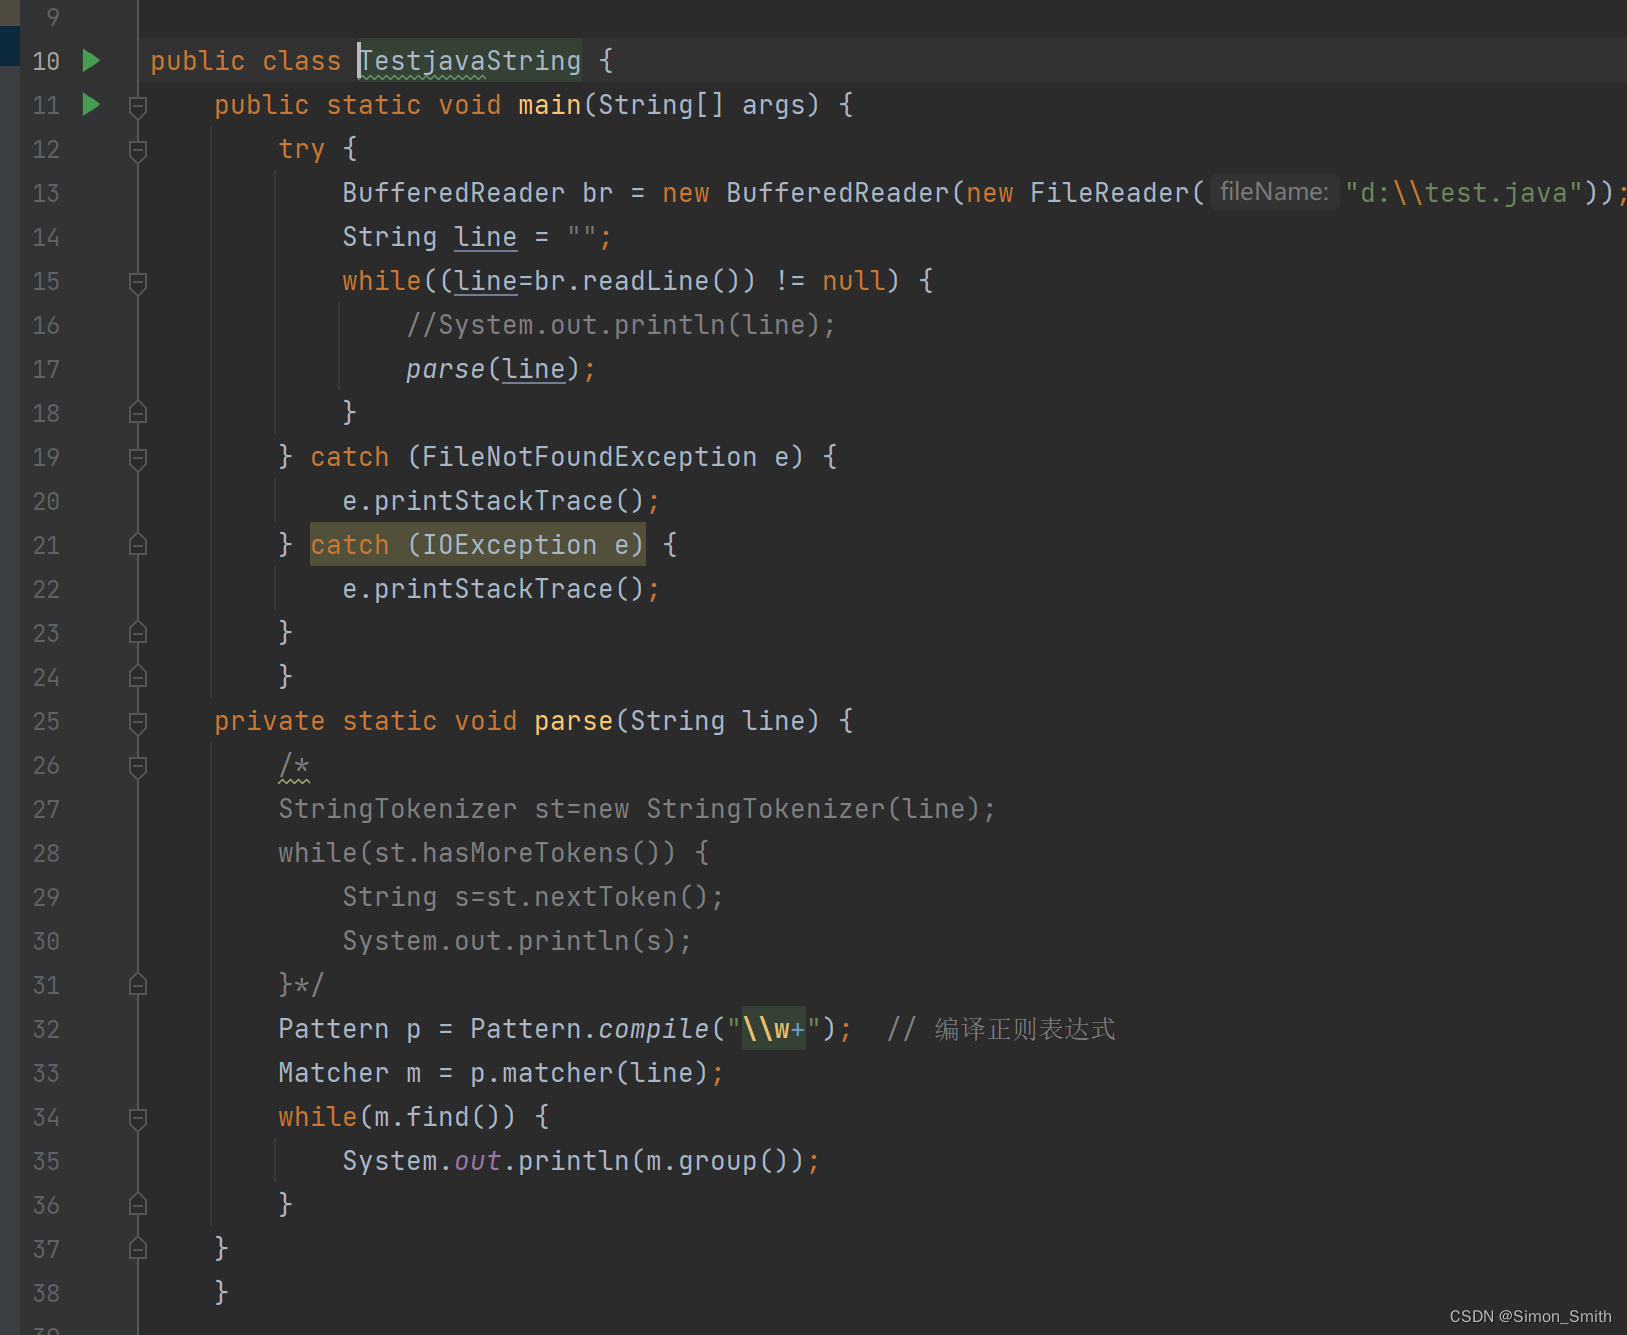Viewport: 1627px width, 1335px height.
Task: Click line number 21 in the gutter
Action: (x=46, y=545)
